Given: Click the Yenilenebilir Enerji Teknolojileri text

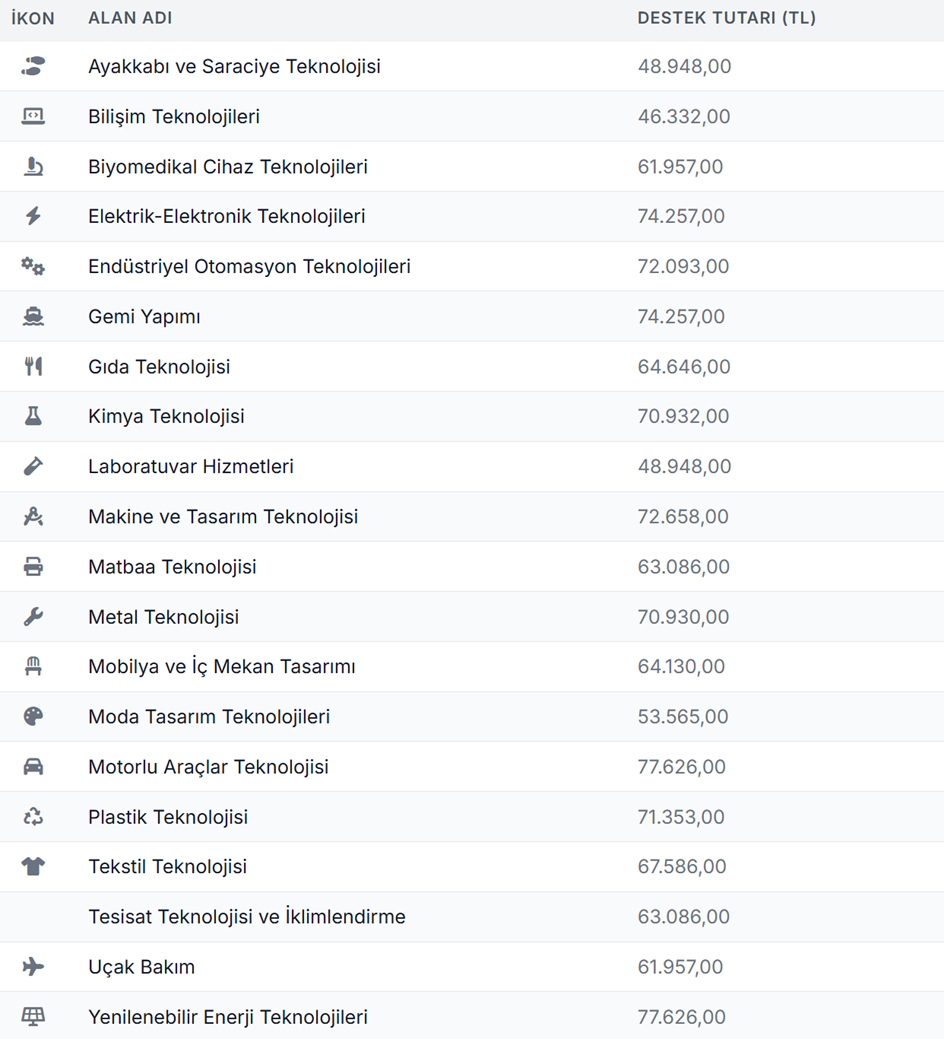Looking at the screenshot, I should click(x=228, y=1017).
